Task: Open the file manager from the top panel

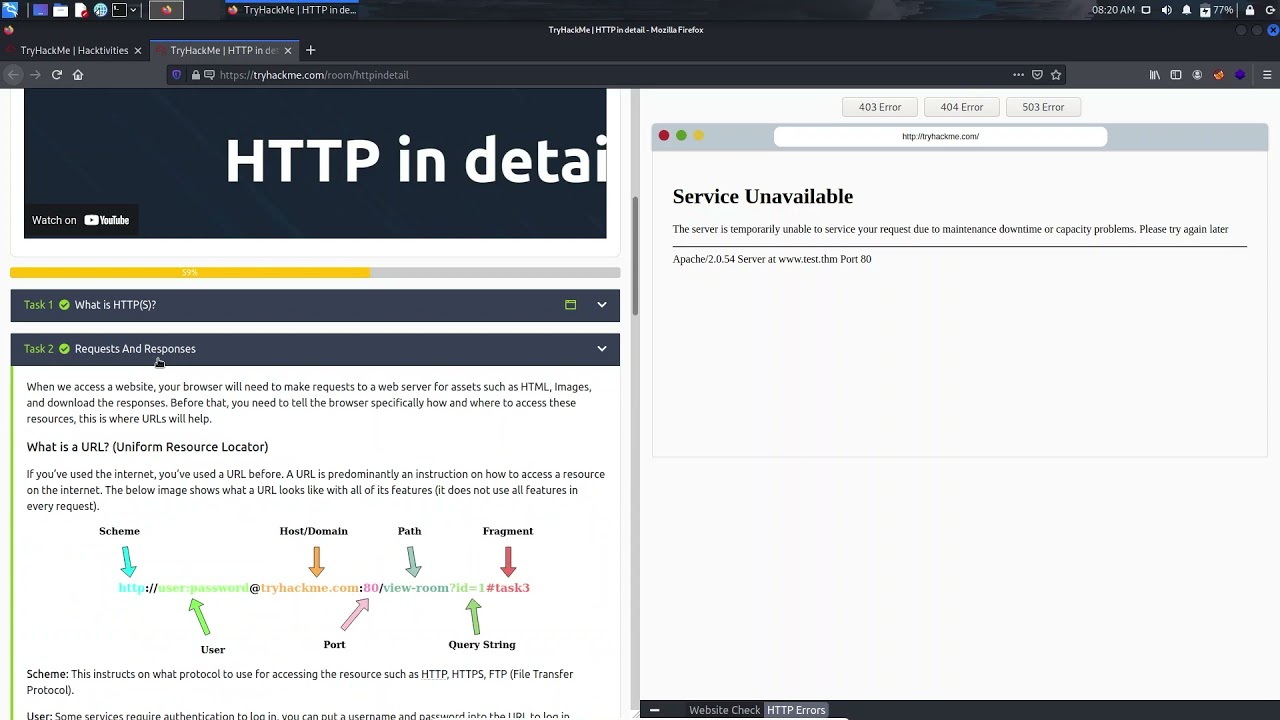Action: tap(60, 10)
